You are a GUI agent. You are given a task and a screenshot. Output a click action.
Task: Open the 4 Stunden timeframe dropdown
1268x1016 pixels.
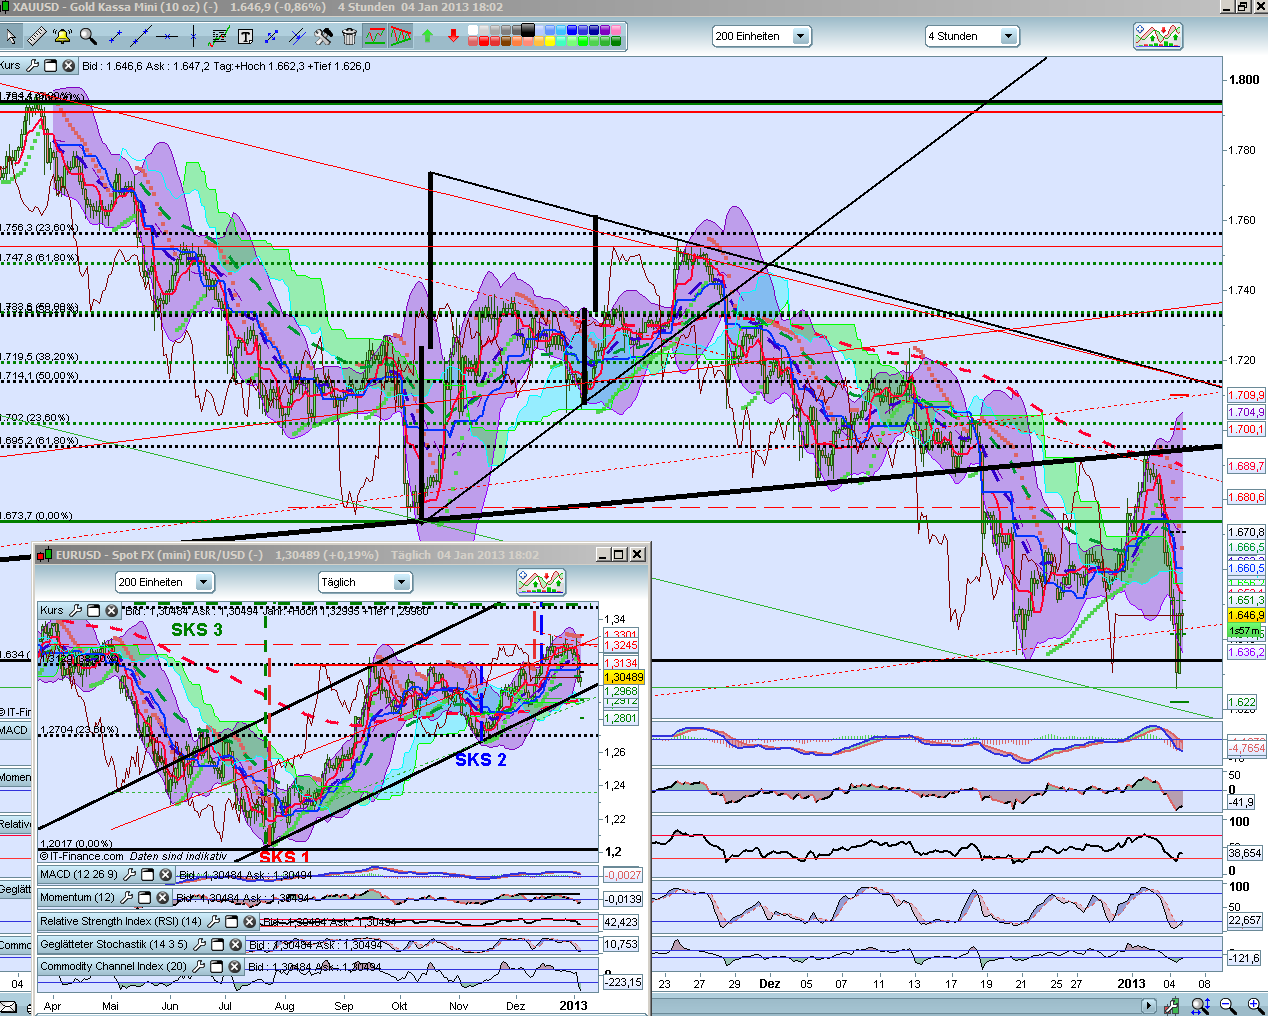tap(971, 36)
